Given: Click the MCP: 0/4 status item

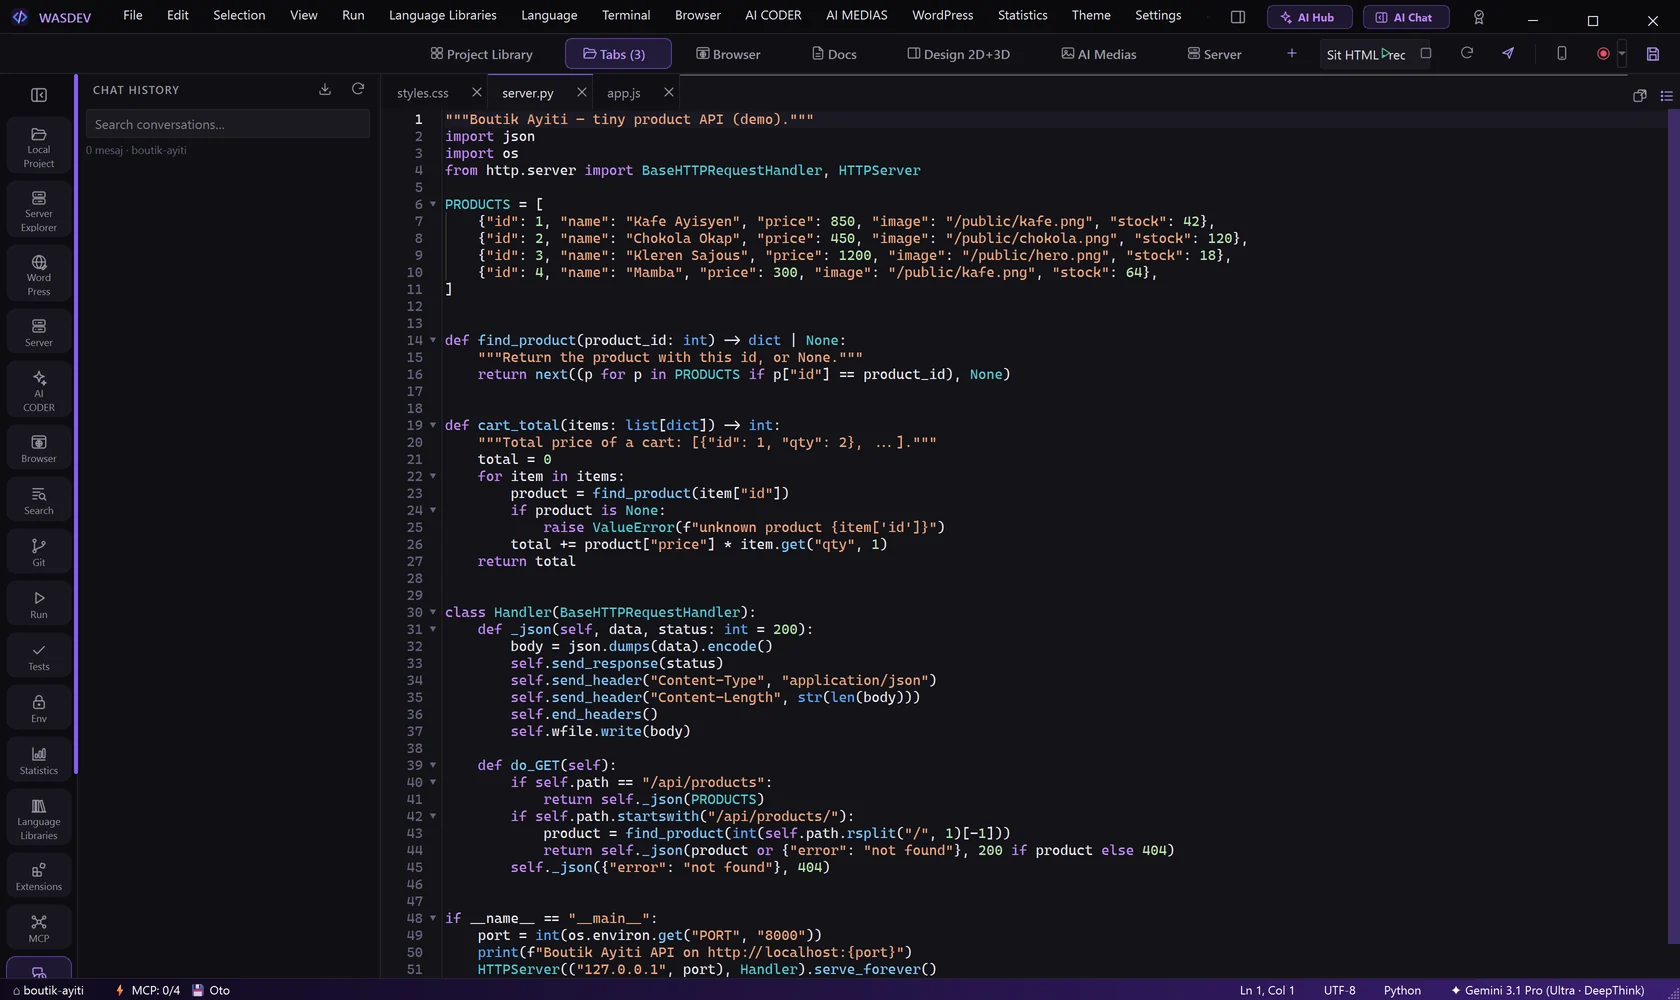Looking at the screenshot, I should coord(147,990).
